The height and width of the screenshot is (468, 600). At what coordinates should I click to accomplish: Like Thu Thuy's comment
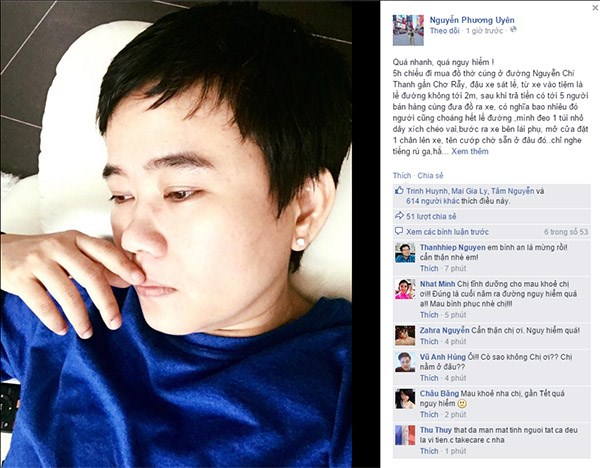coord(429,451)
